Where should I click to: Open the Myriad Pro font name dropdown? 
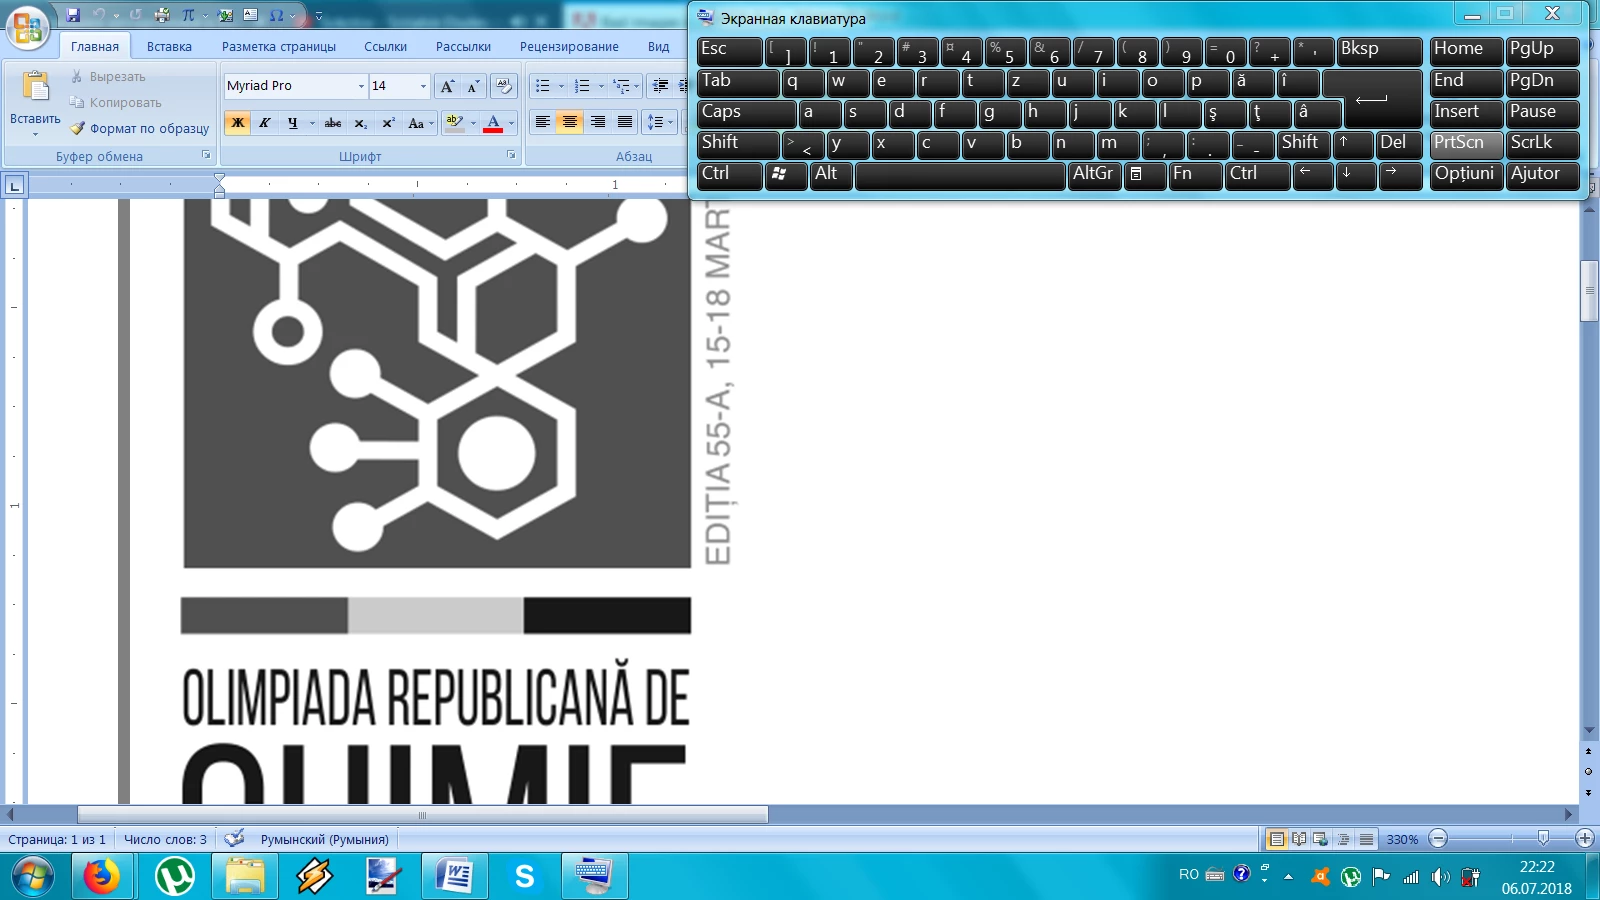(x=361, y=86)
